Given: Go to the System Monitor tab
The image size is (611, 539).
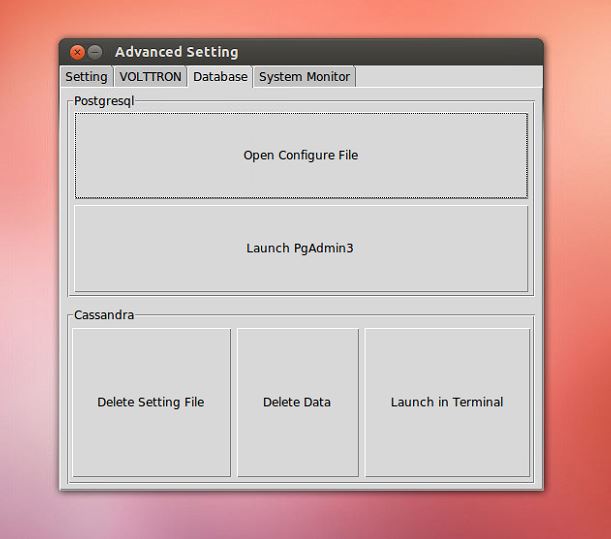Looking at the screenshot, I should point(304,77).
